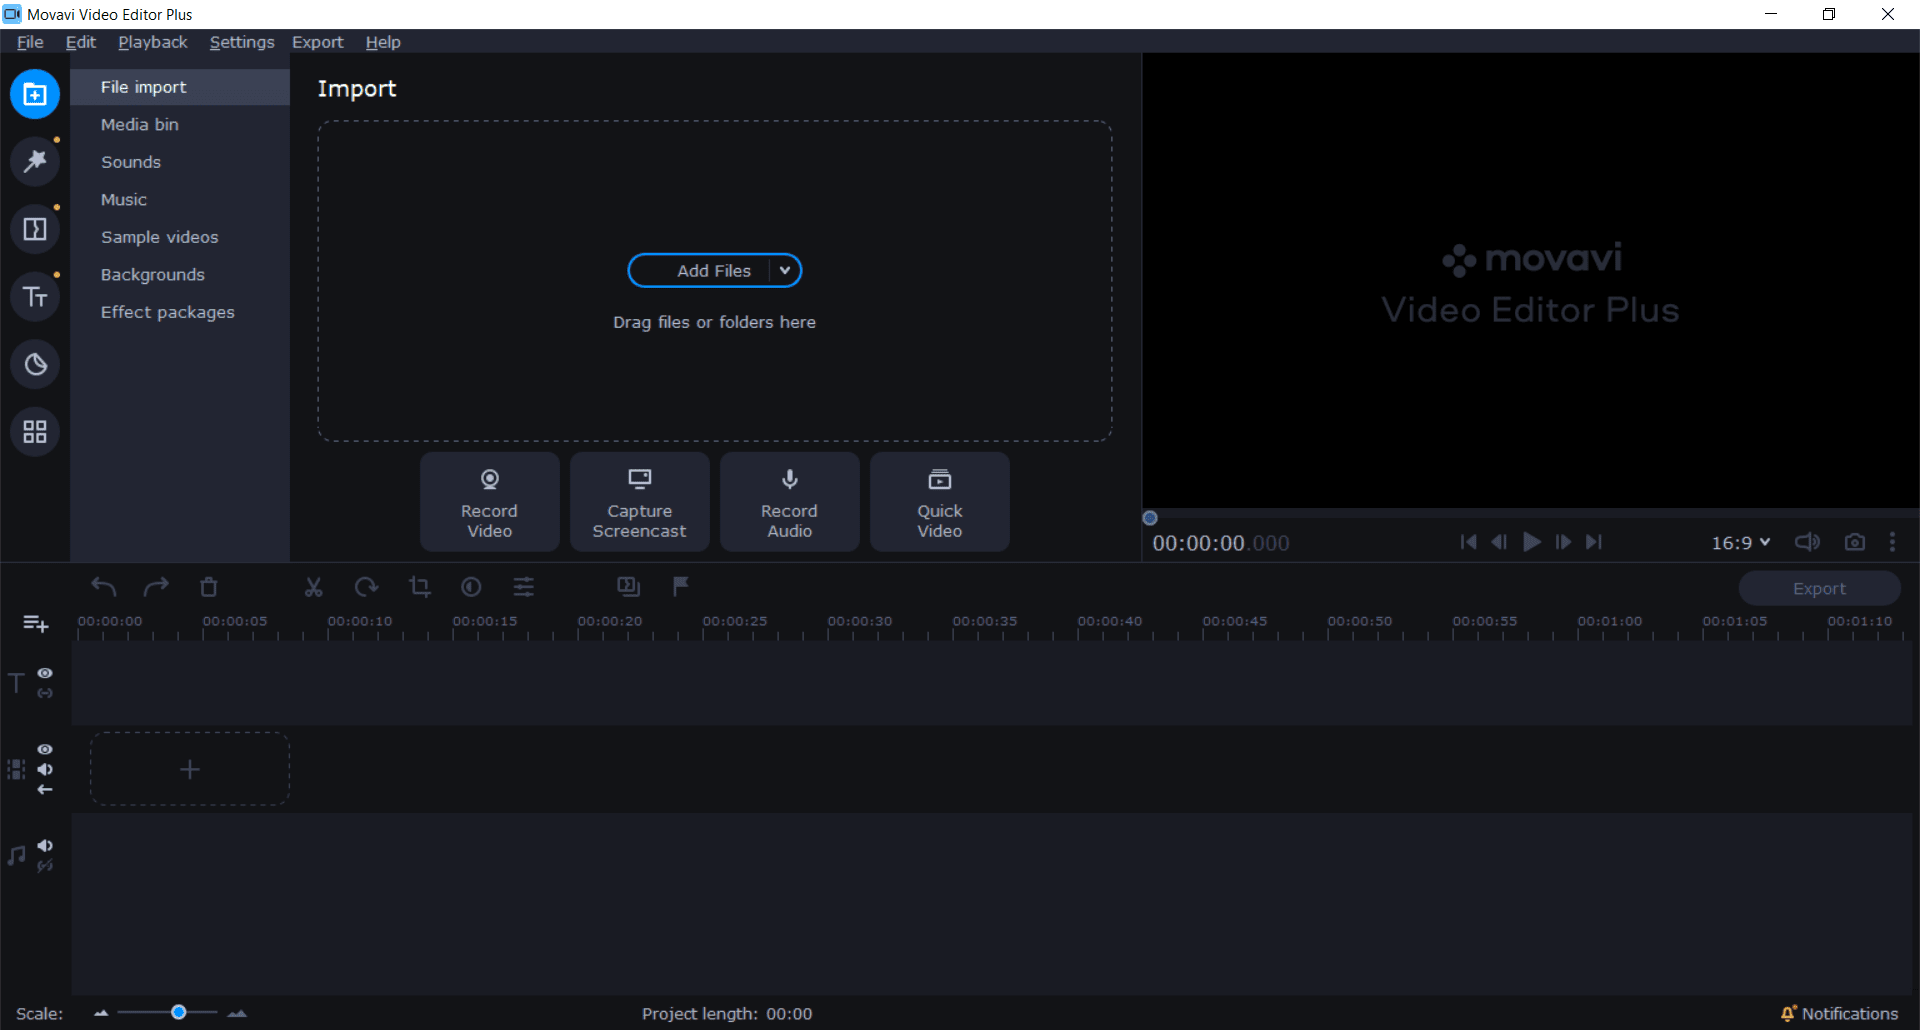Open the Transitions panel in the sidebar

click(x=35, y=229)
